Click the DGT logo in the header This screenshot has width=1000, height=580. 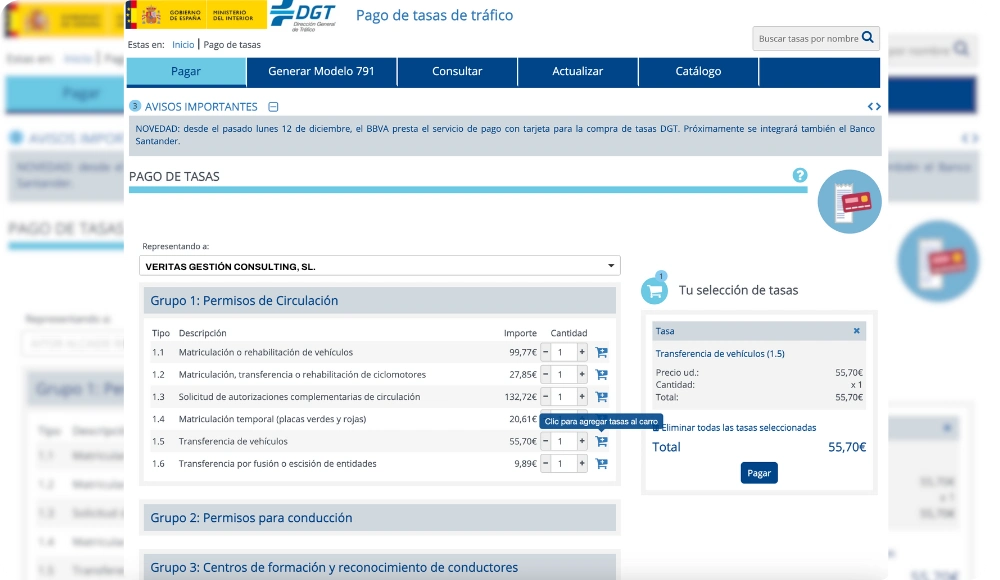pyautogui.click(x=305, y=16)
